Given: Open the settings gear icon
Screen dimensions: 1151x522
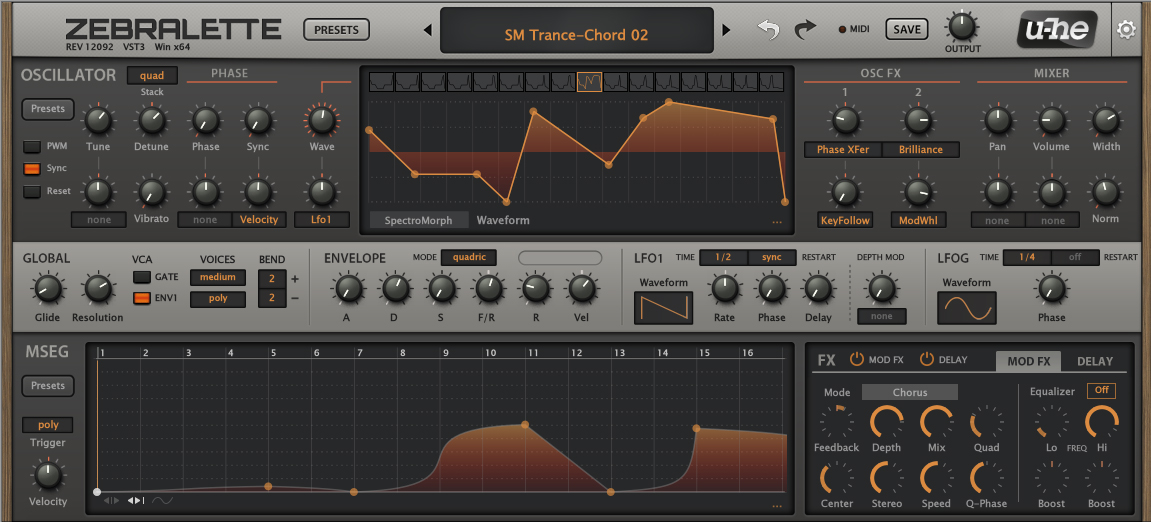Looking at the screenshot, I should click(1125, 29).
